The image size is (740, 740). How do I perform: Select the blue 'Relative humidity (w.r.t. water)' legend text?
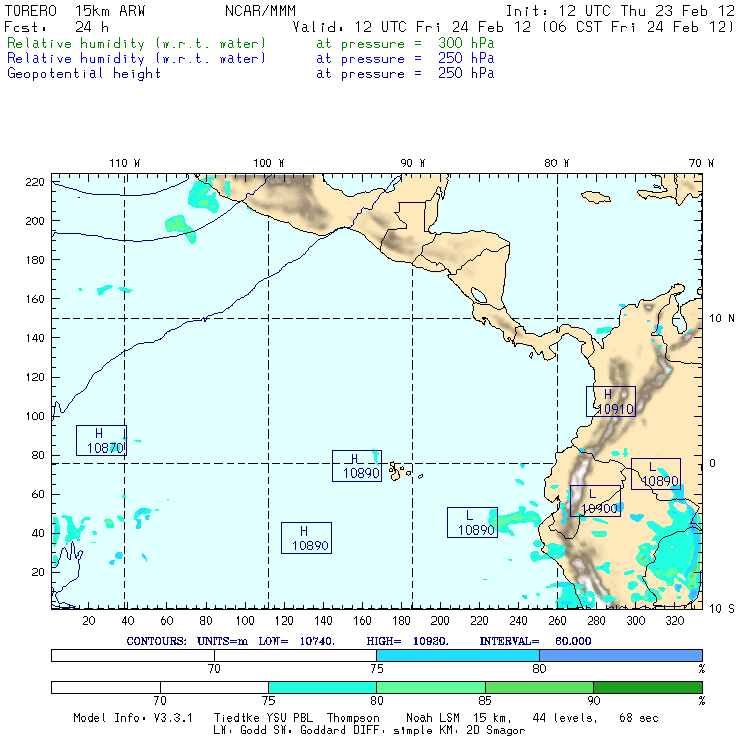coord(136,59)
